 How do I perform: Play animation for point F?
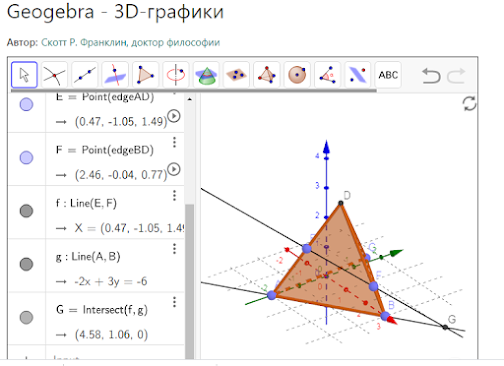tap(174, 169)
